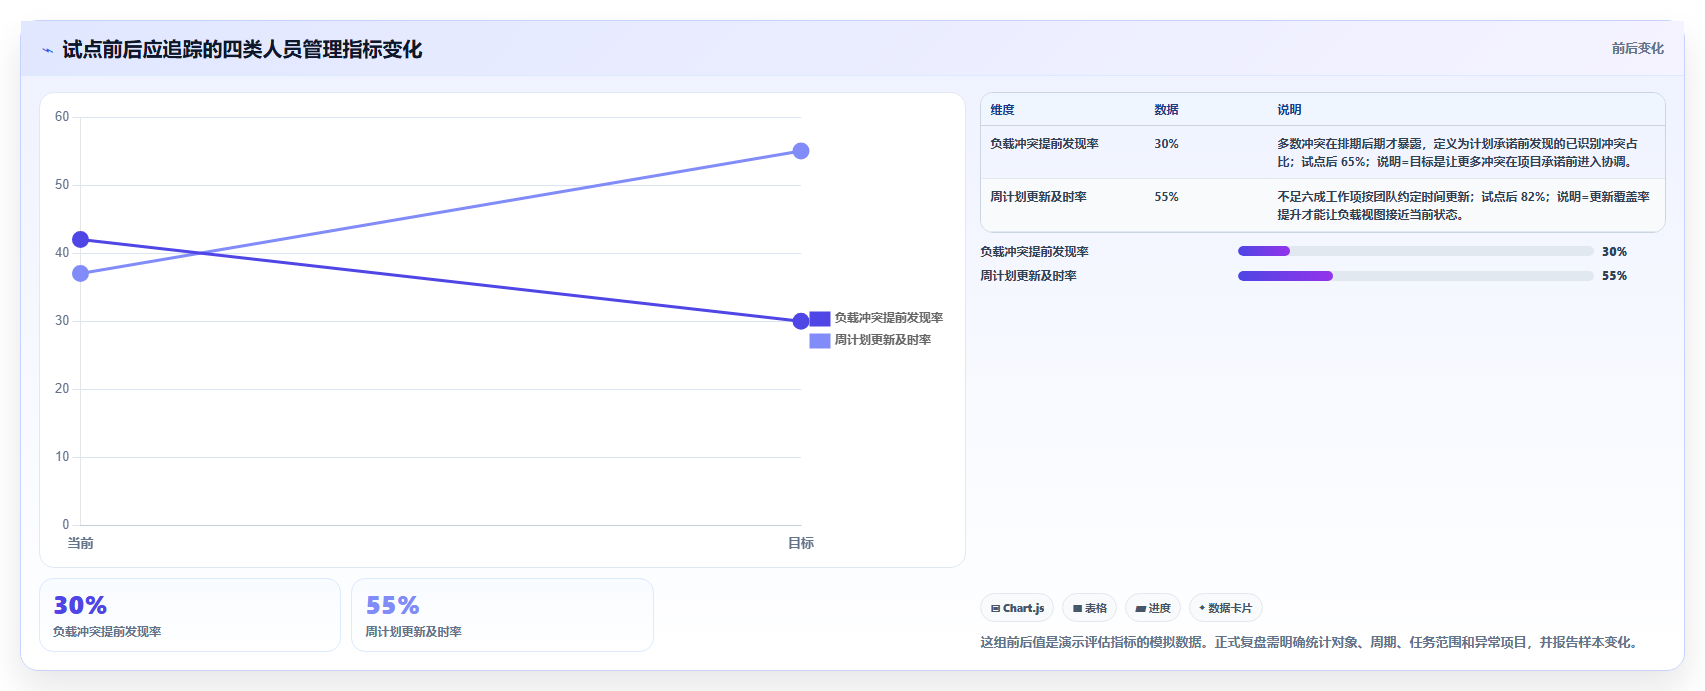Click the 负载冲突提前发现率 legend label in chart
This screenshot has width=1705, height=691.
tap(889, 318)
